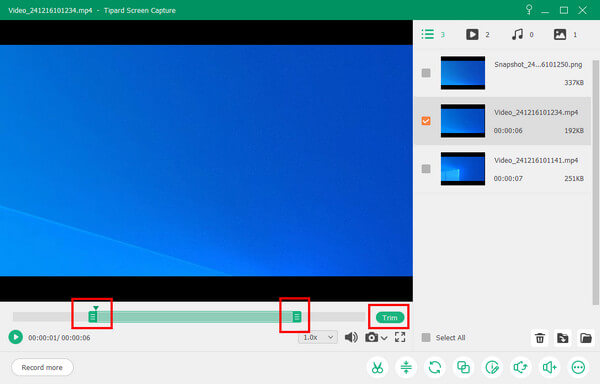The width and height of the screenshot is (600, 384).
Task: Click the Snapshot_24...6101250.png file name
Action: pyautogui.click(x=538, y=64)
